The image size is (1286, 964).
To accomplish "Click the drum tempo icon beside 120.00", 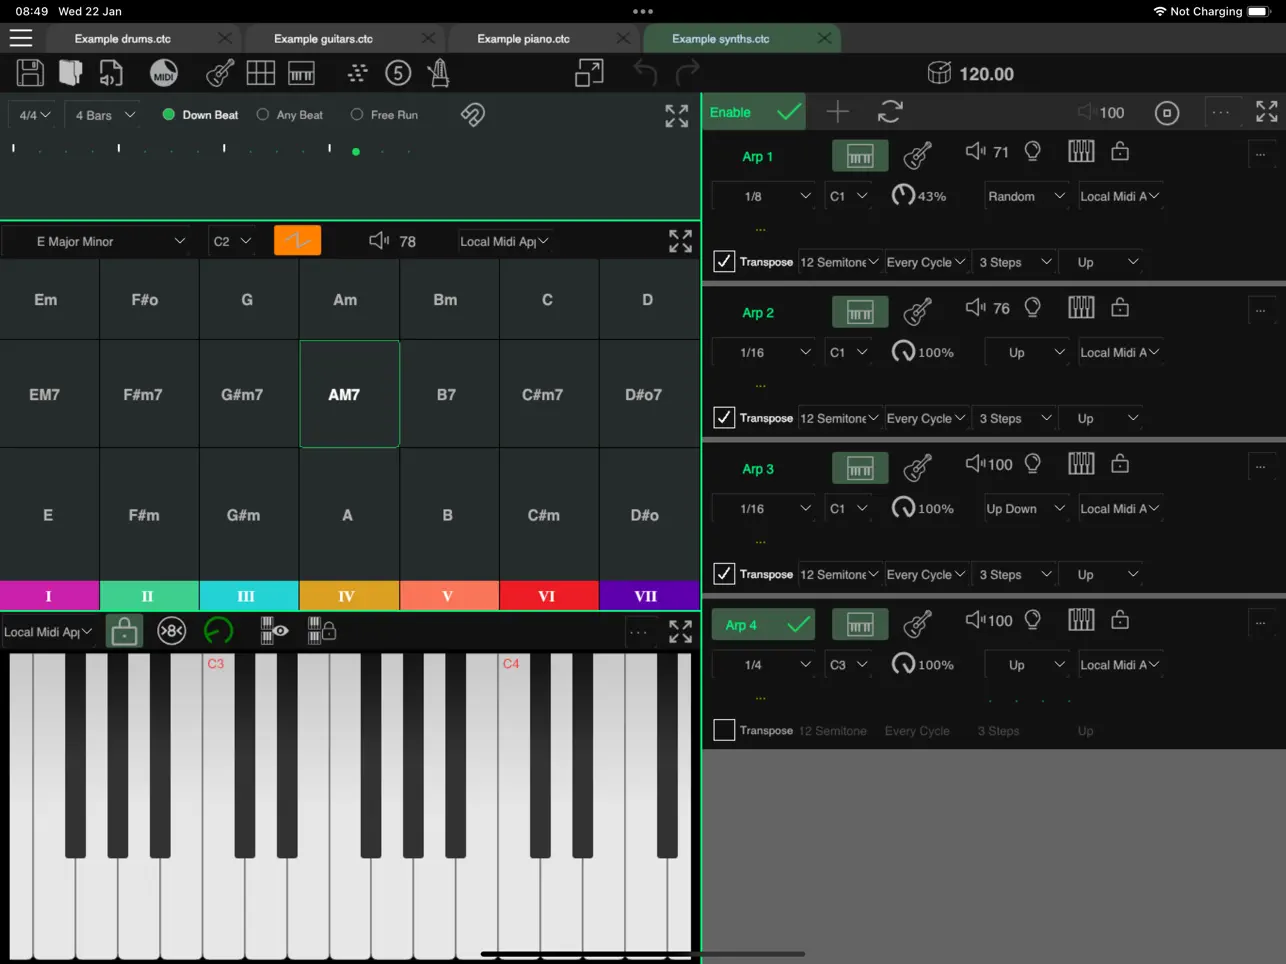I will click(939, 73).
